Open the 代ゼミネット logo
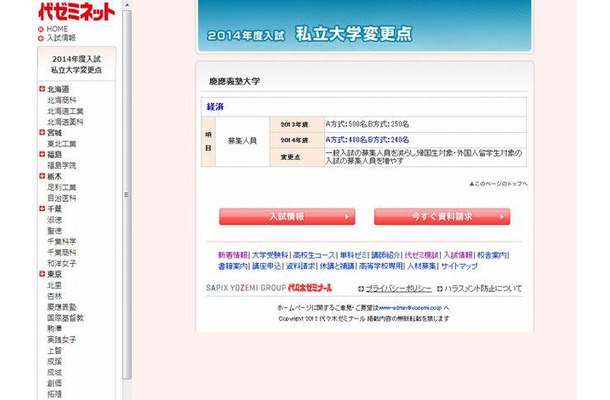Screen dimensions: 610x400 (x=77, y=12)
